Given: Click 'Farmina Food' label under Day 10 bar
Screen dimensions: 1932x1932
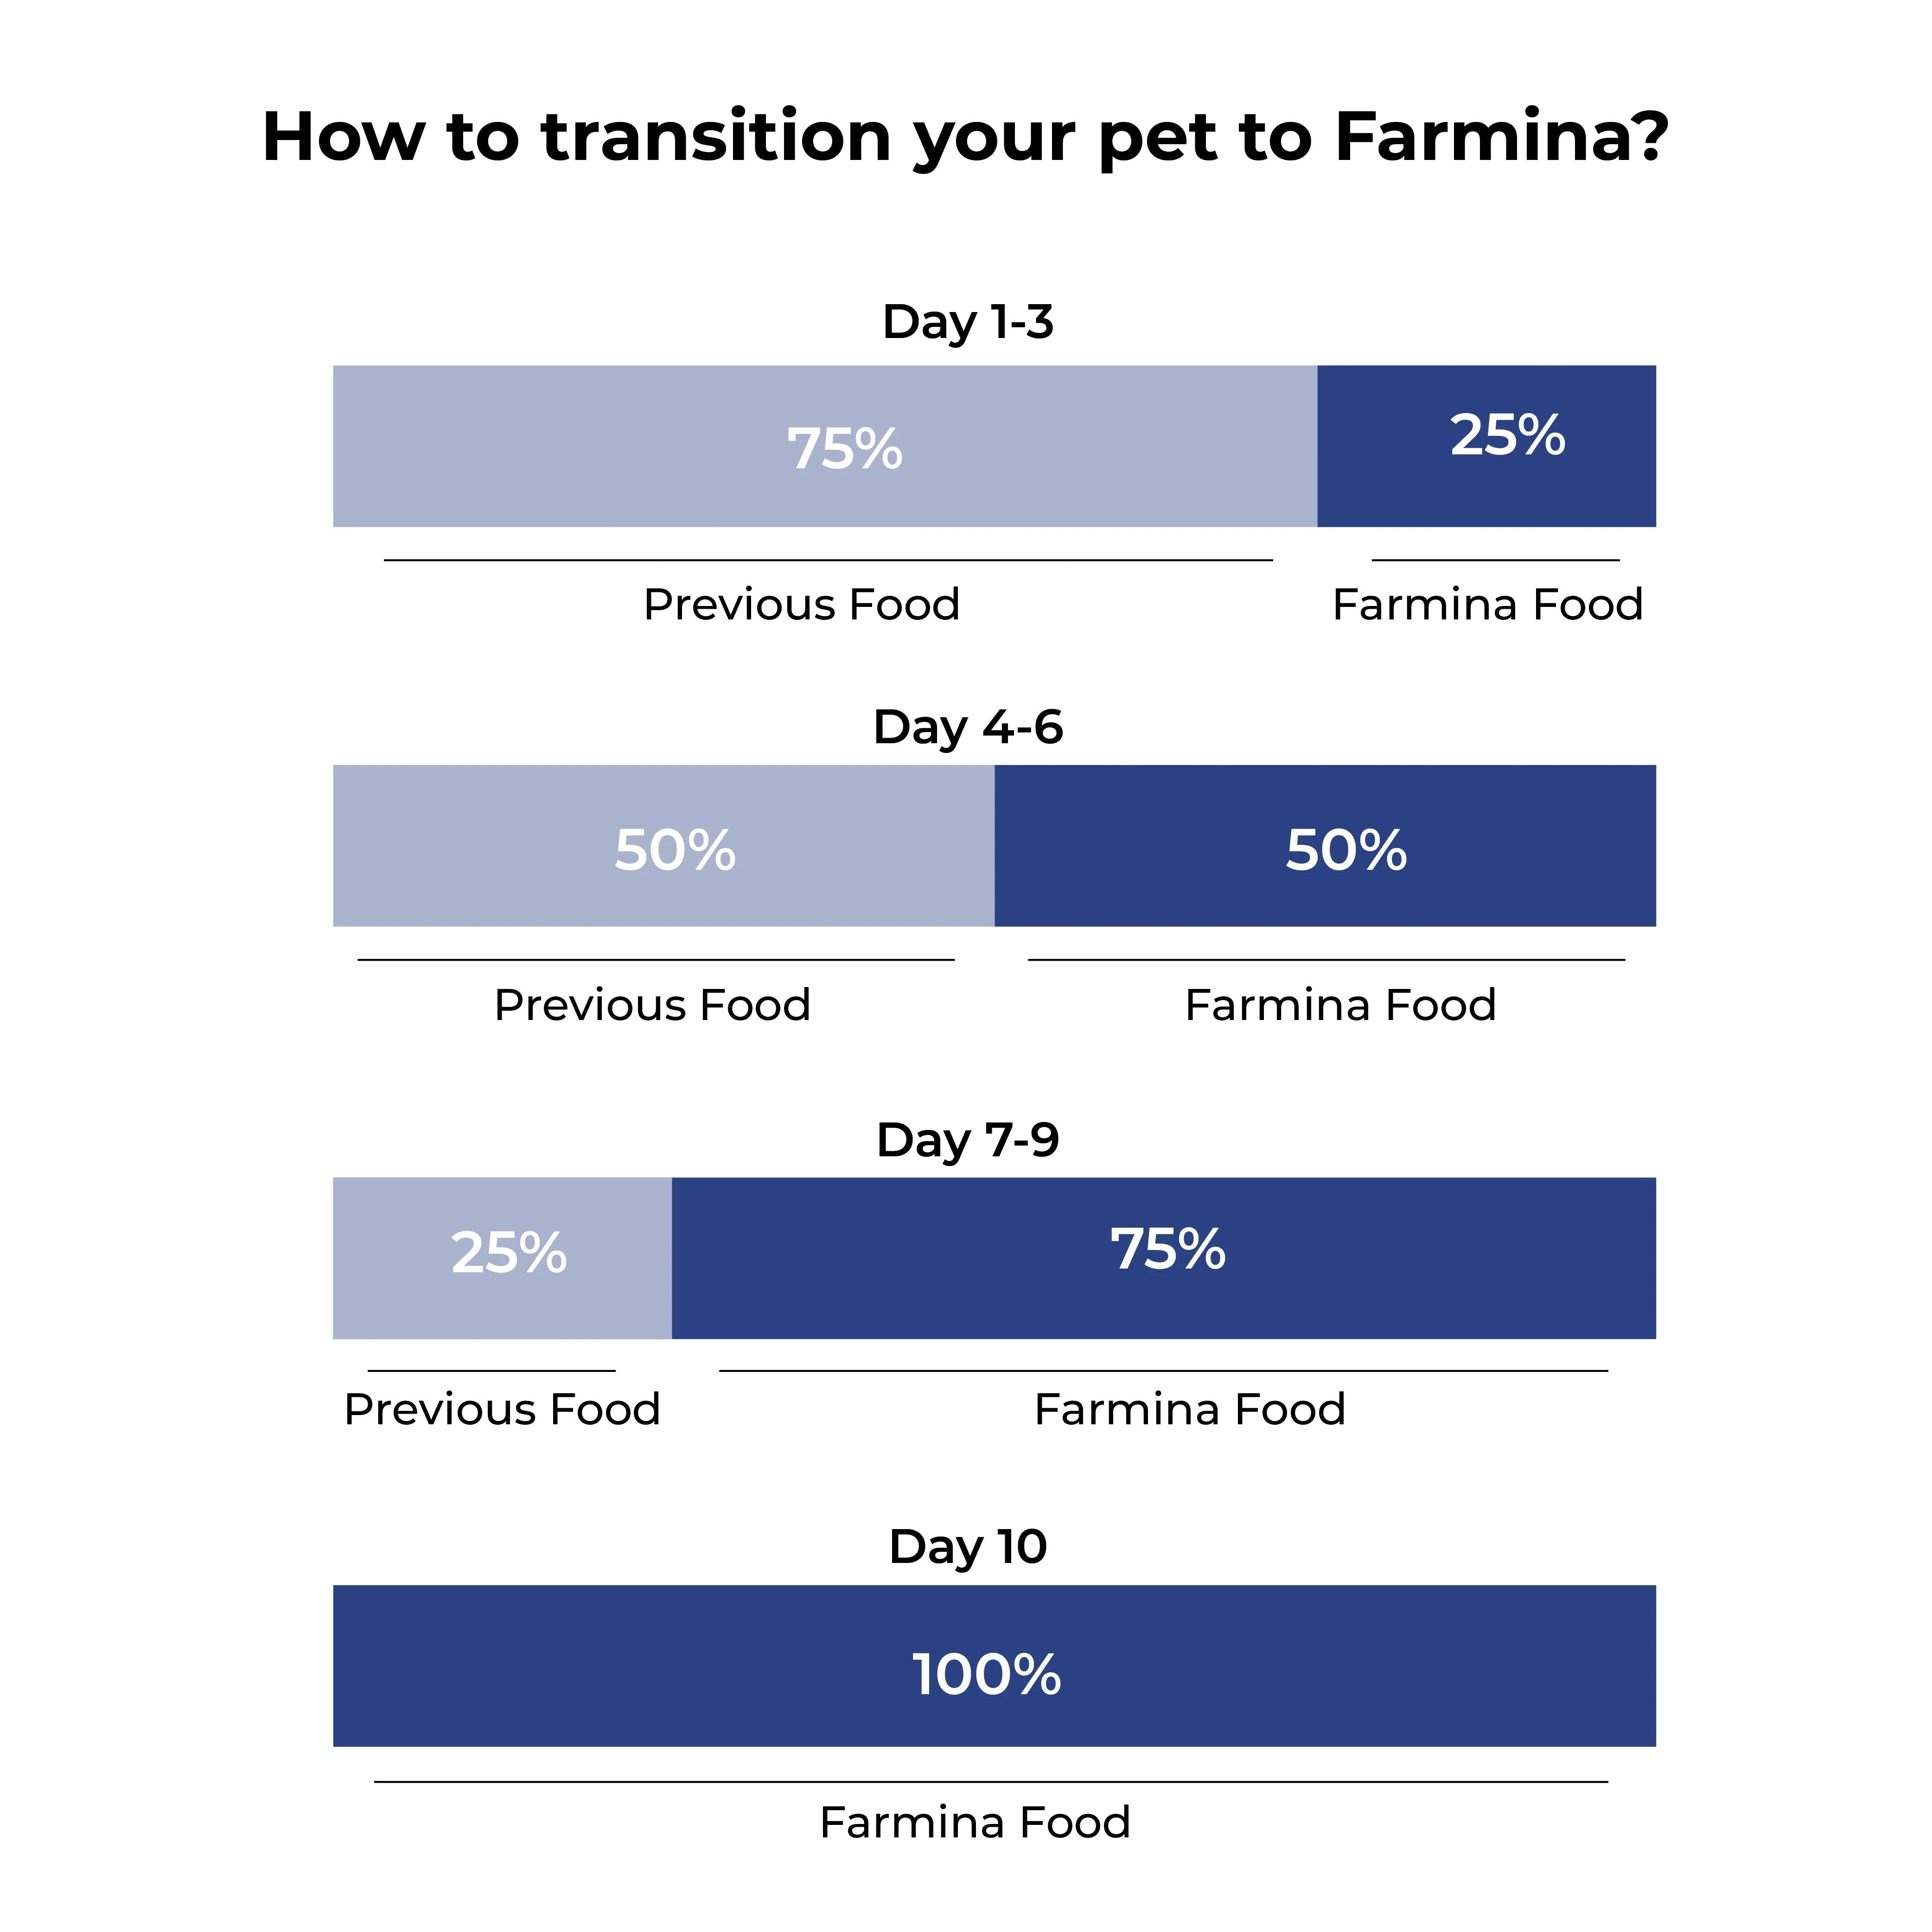Looking at the screenshot, I should click(x=974, y=1822).
